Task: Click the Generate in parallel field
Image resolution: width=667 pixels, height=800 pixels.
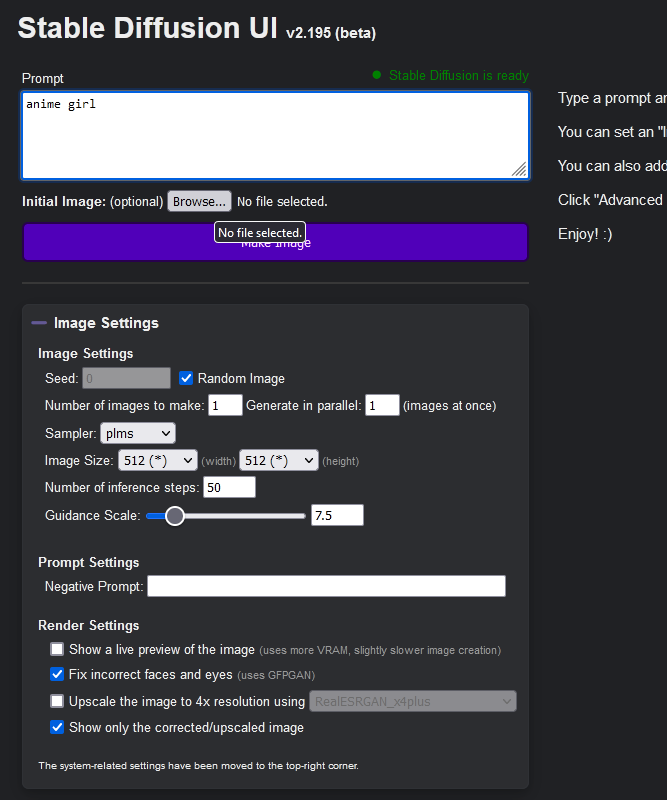Action: coord(382,406)
